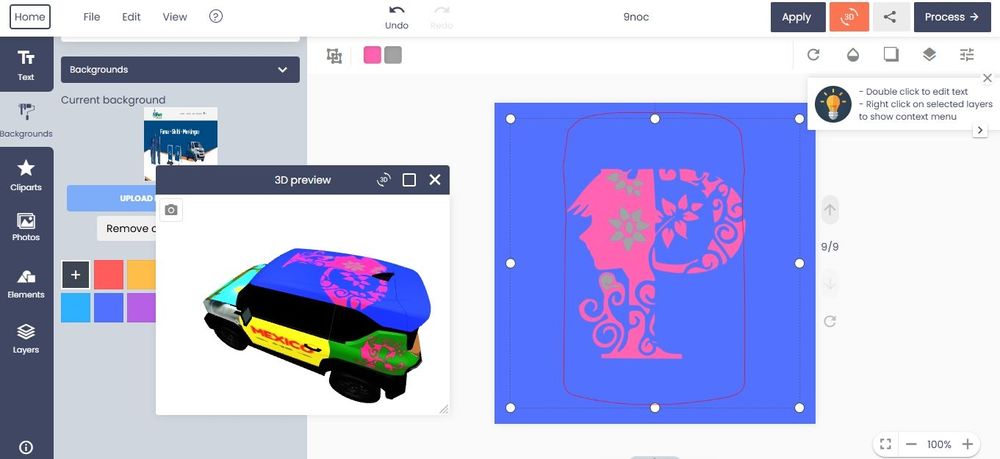The width and height of the screenshot is (1000, 459).
Task: Expand the tips panel chevron
Action: (x=980, y=130)
